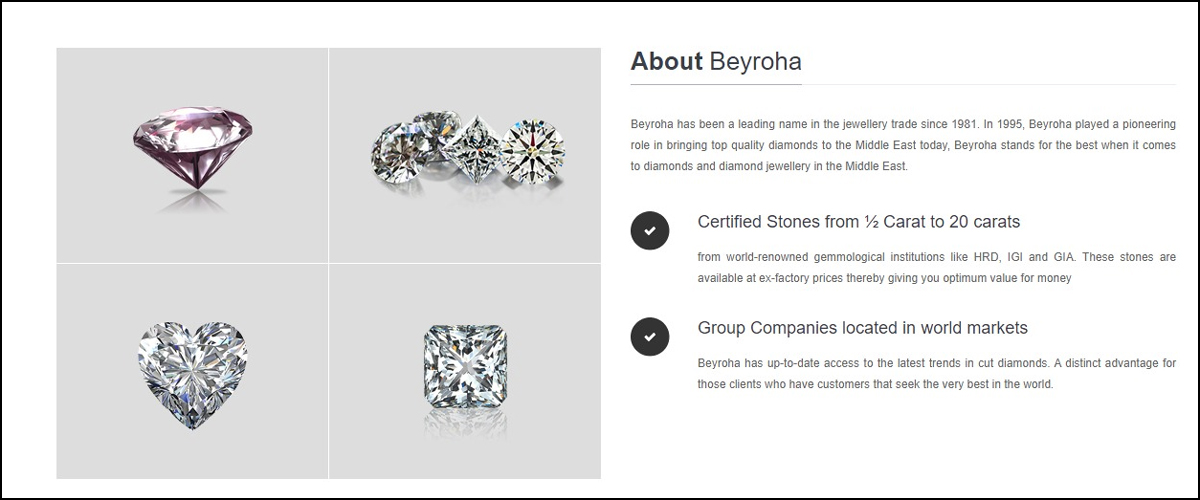Image resolution: width=1200 pixels, height=500 pixels.
Task: Click the paragraph about latest trends in cut diamonds
Action: (936, 373)
